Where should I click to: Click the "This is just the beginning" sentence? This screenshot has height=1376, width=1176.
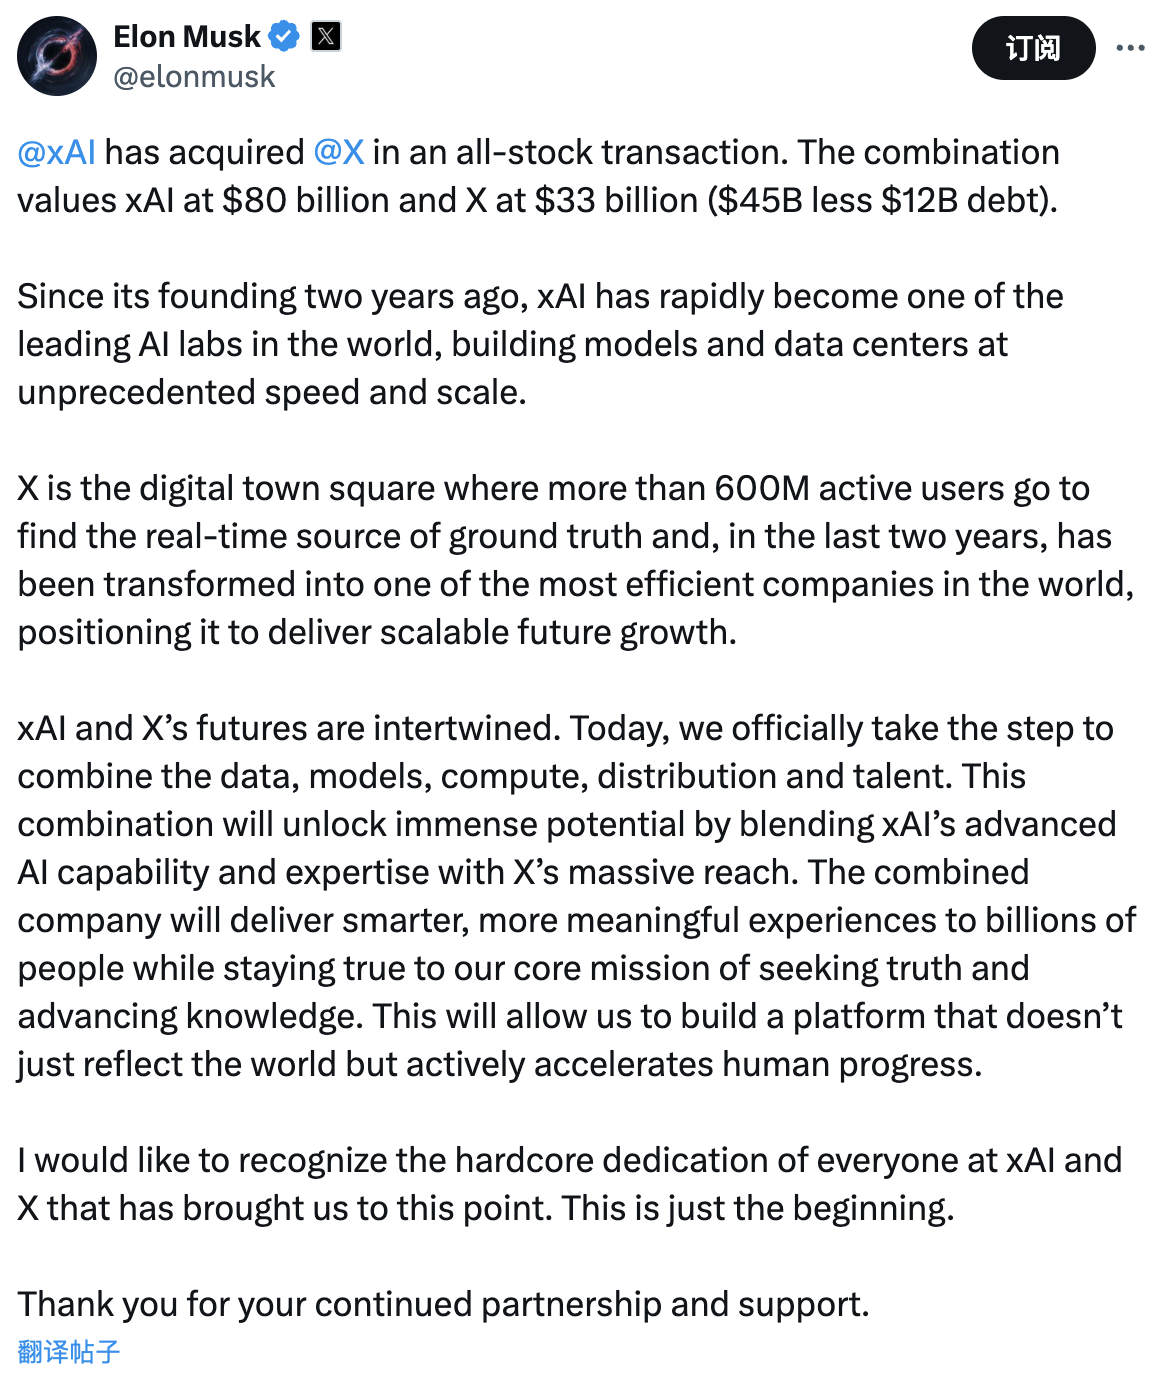pyautogui.click(x=757, y=1209)
